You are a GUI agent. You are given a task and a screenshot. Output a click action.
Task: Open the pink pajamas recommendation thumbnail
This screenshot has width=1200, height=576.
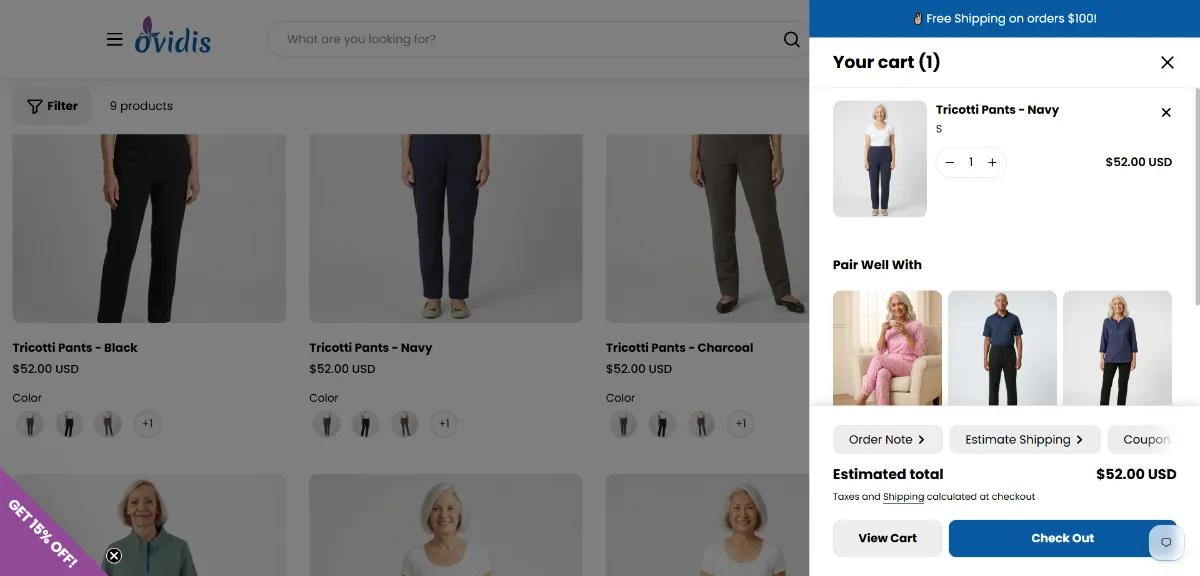(x=887, y=348)
